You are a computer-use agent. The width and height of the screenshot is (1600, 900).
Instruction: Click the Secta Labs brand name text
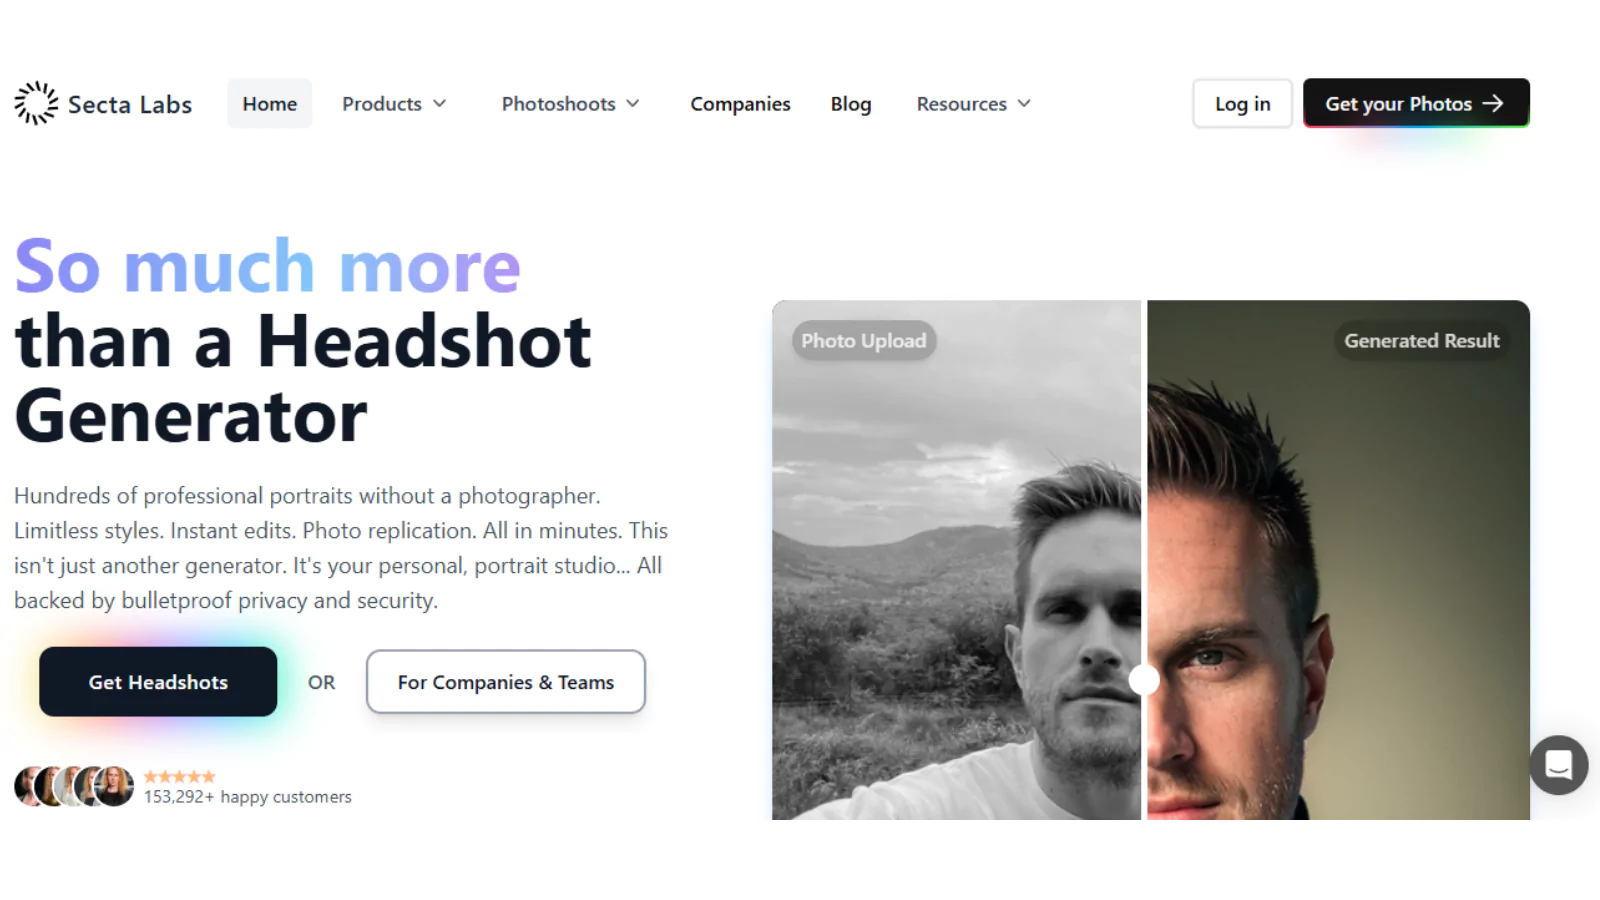[130, 104]
